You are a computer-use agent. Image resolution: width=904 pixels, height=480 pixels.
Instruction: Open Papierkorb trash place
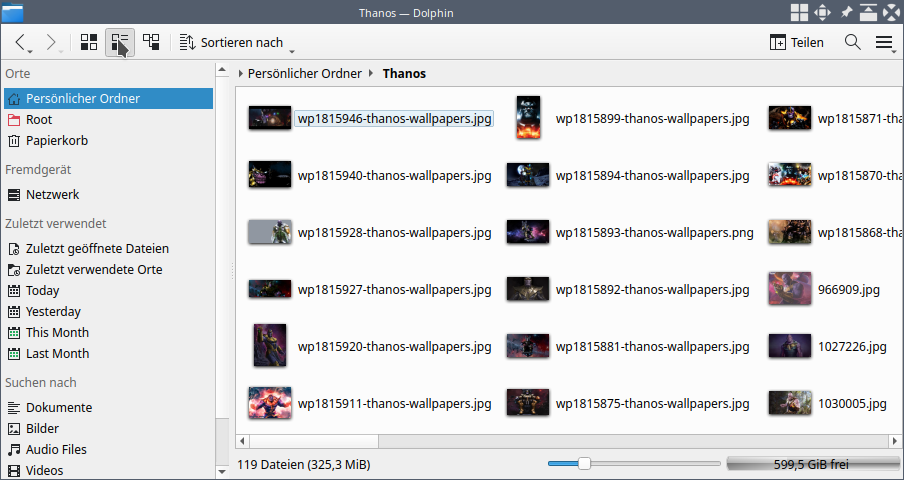click(108, 141)
